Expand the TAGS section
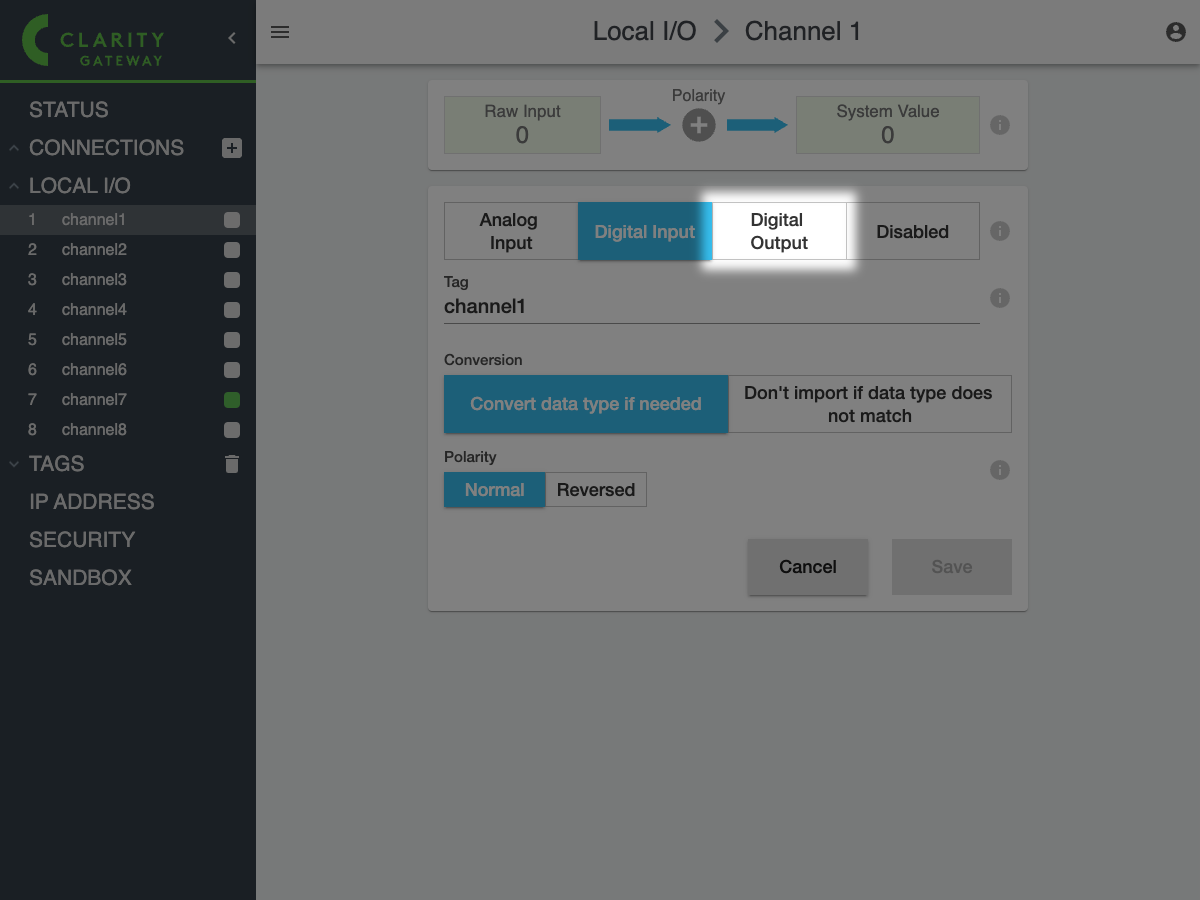Viewport: 1200px width, 900px height. [14, 464]
